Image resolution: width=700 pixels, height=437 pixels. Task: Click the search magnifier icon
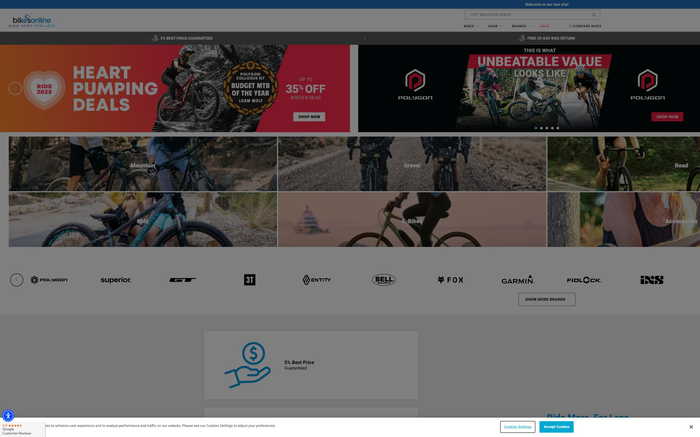(x=594, y=14)
